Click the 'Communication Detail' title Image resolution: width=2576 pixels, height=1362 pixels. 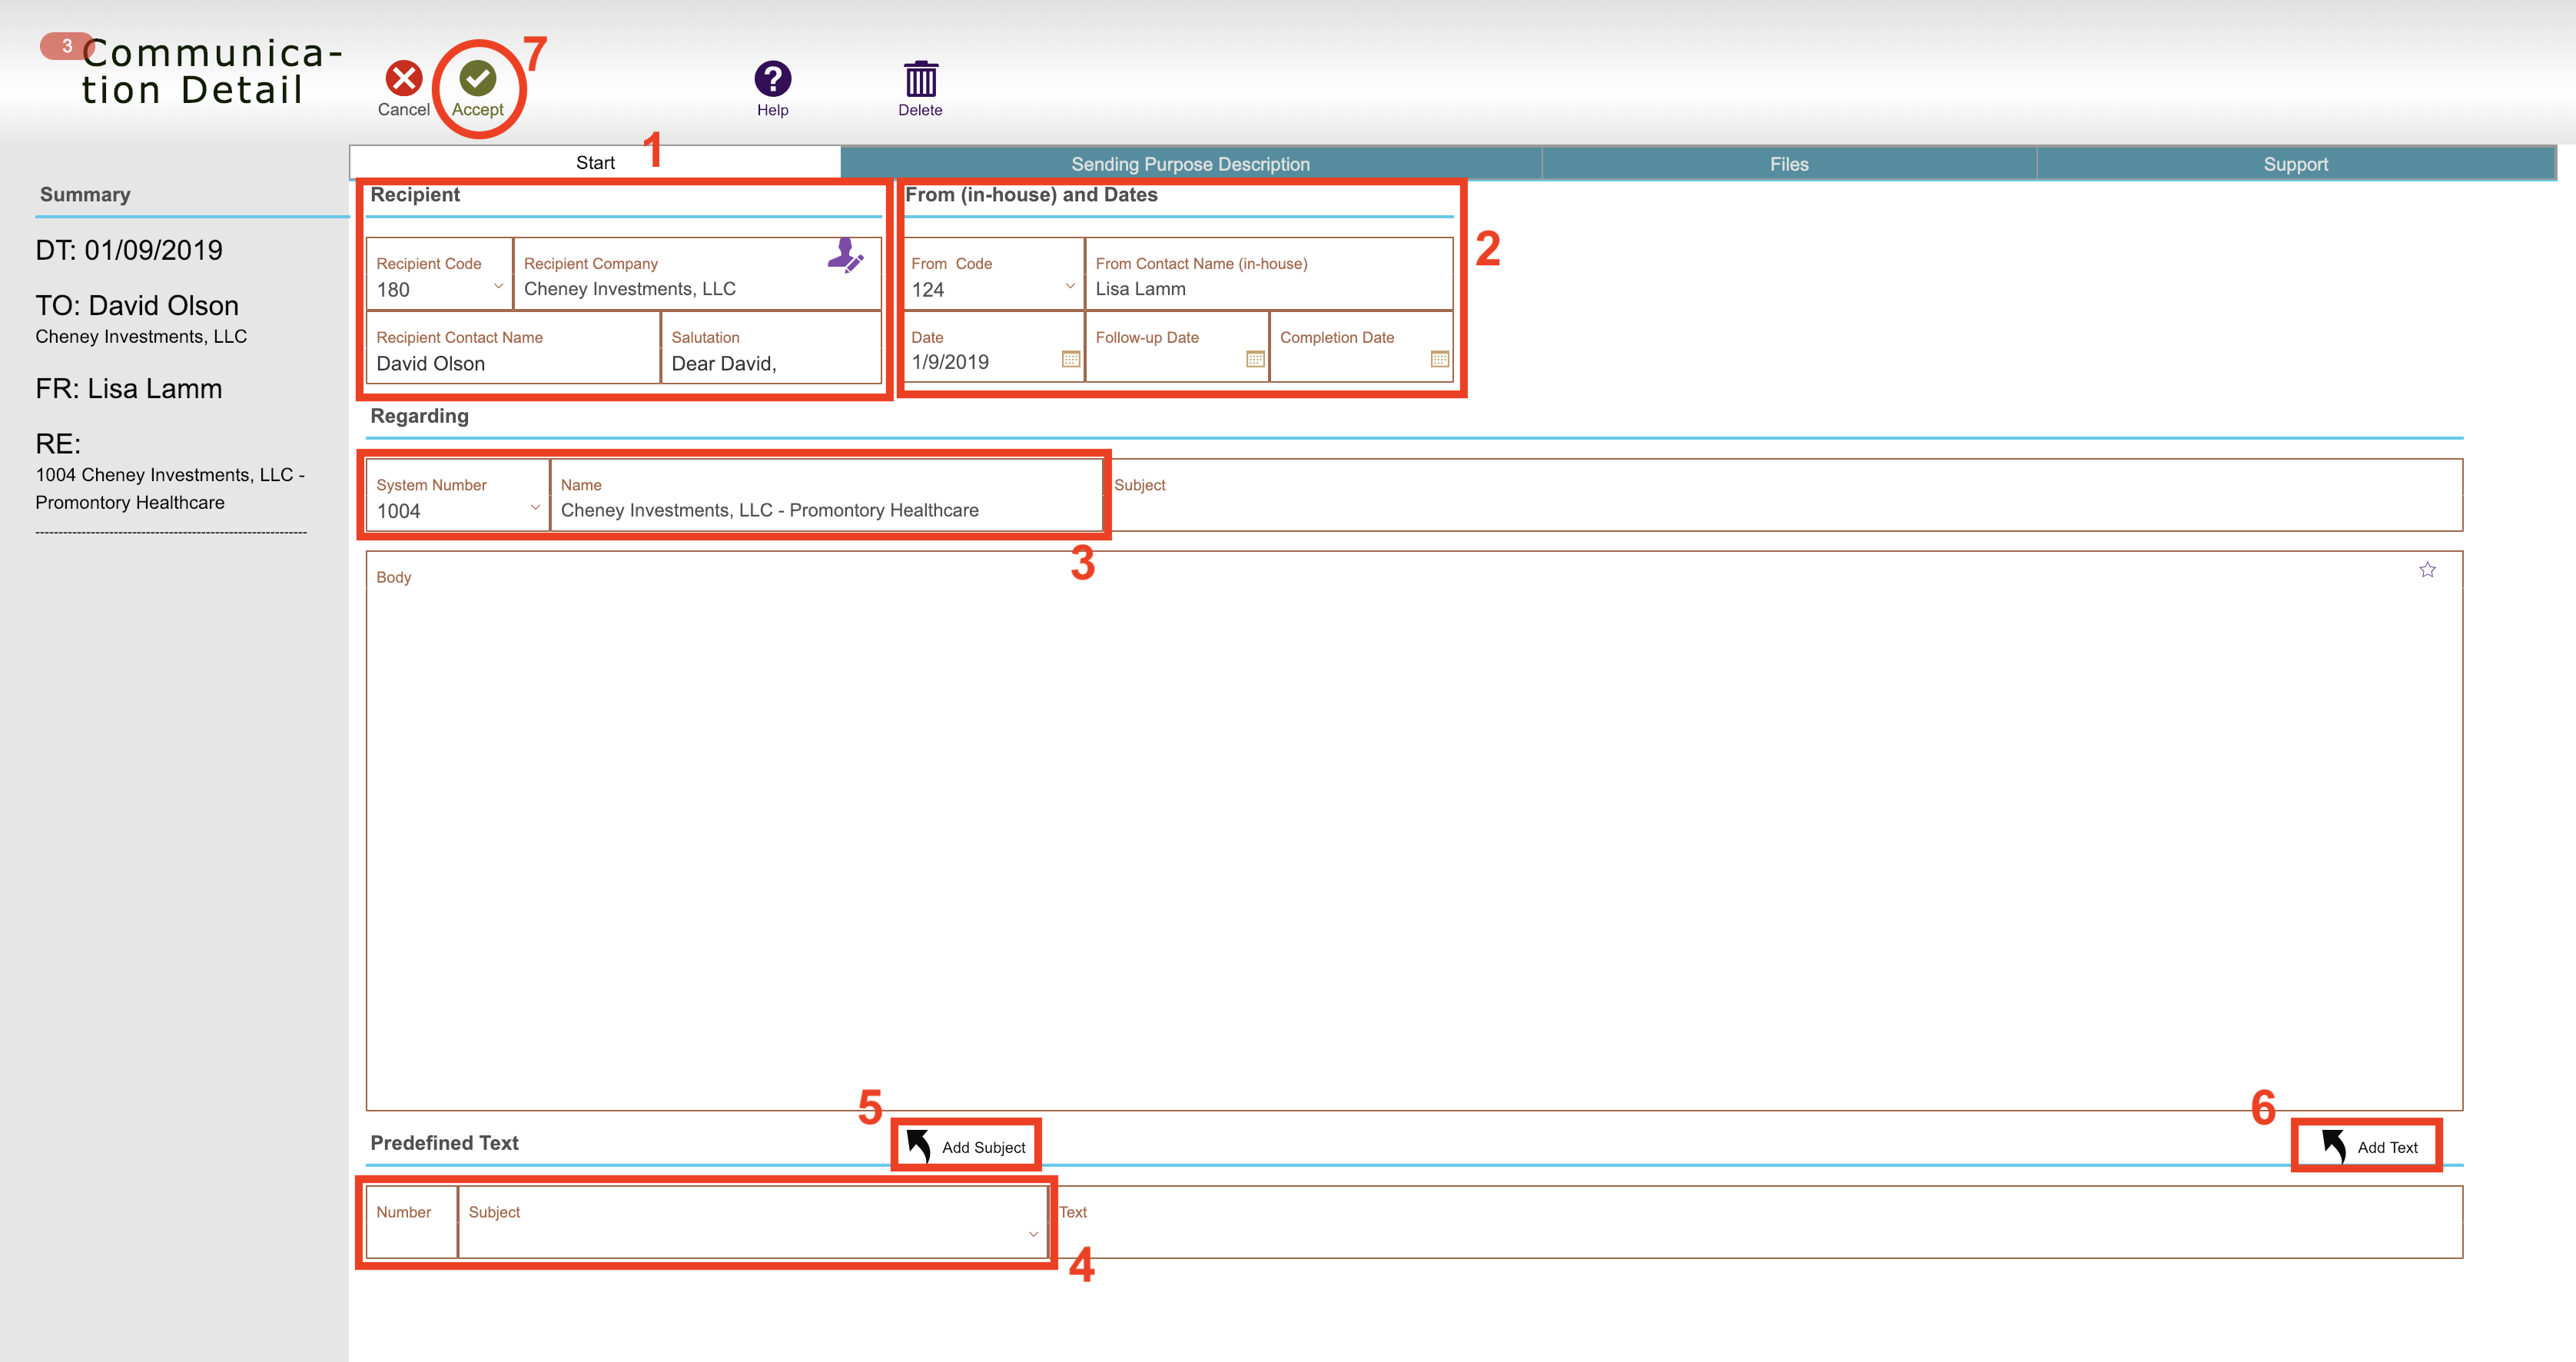click(x=212, y=72)
